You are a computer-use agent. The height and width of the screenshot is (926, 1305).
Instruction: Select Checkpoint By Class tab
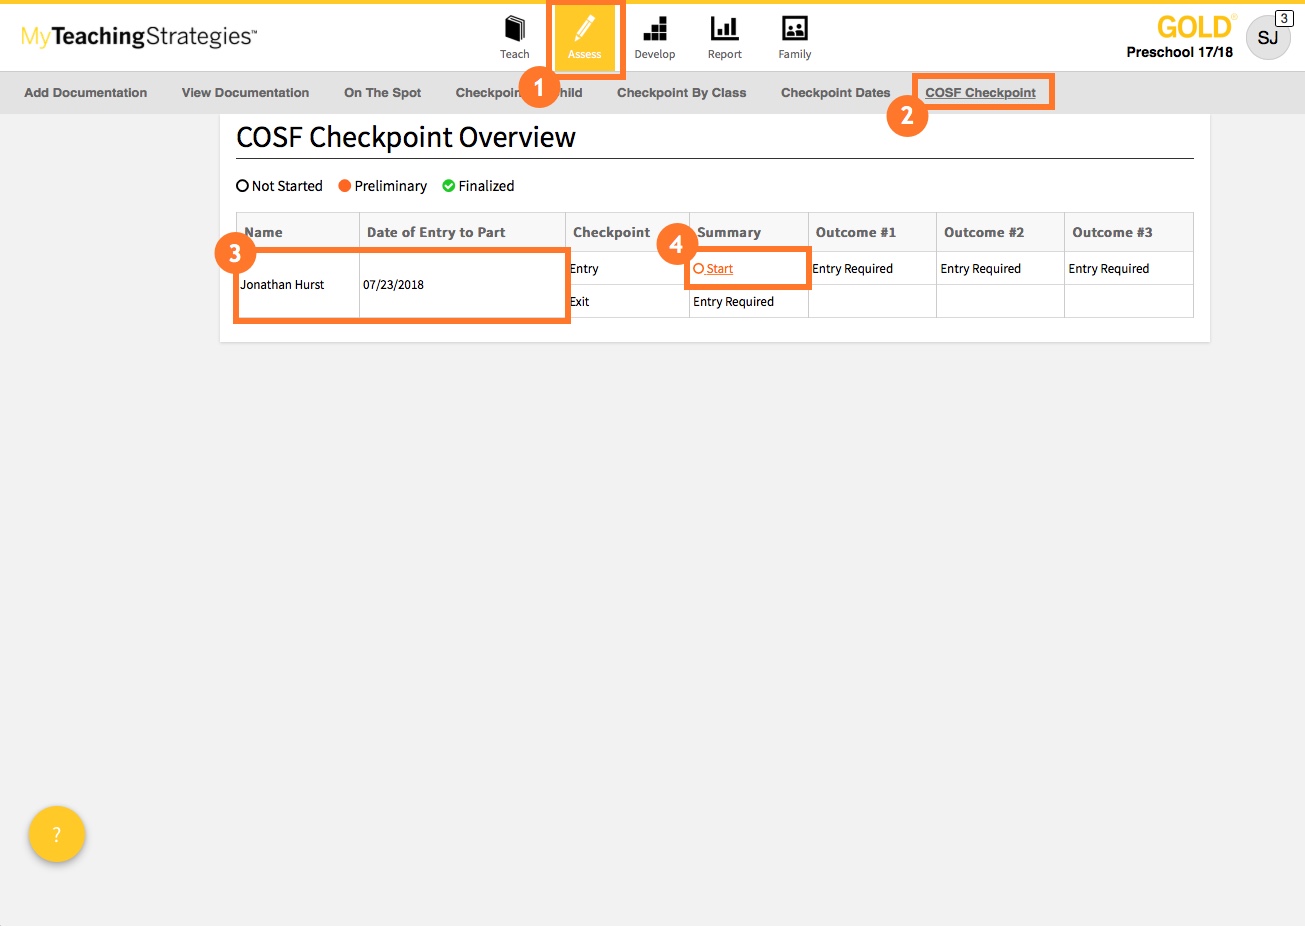click(x=681, y=93)
